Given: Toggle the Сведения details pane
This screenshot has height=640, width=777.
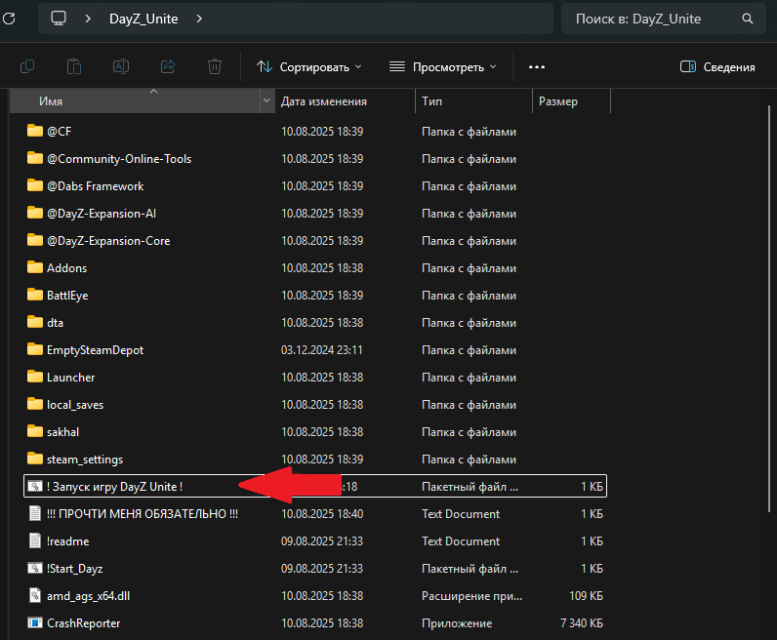Looking at the screenshot, I should [718, 67].
